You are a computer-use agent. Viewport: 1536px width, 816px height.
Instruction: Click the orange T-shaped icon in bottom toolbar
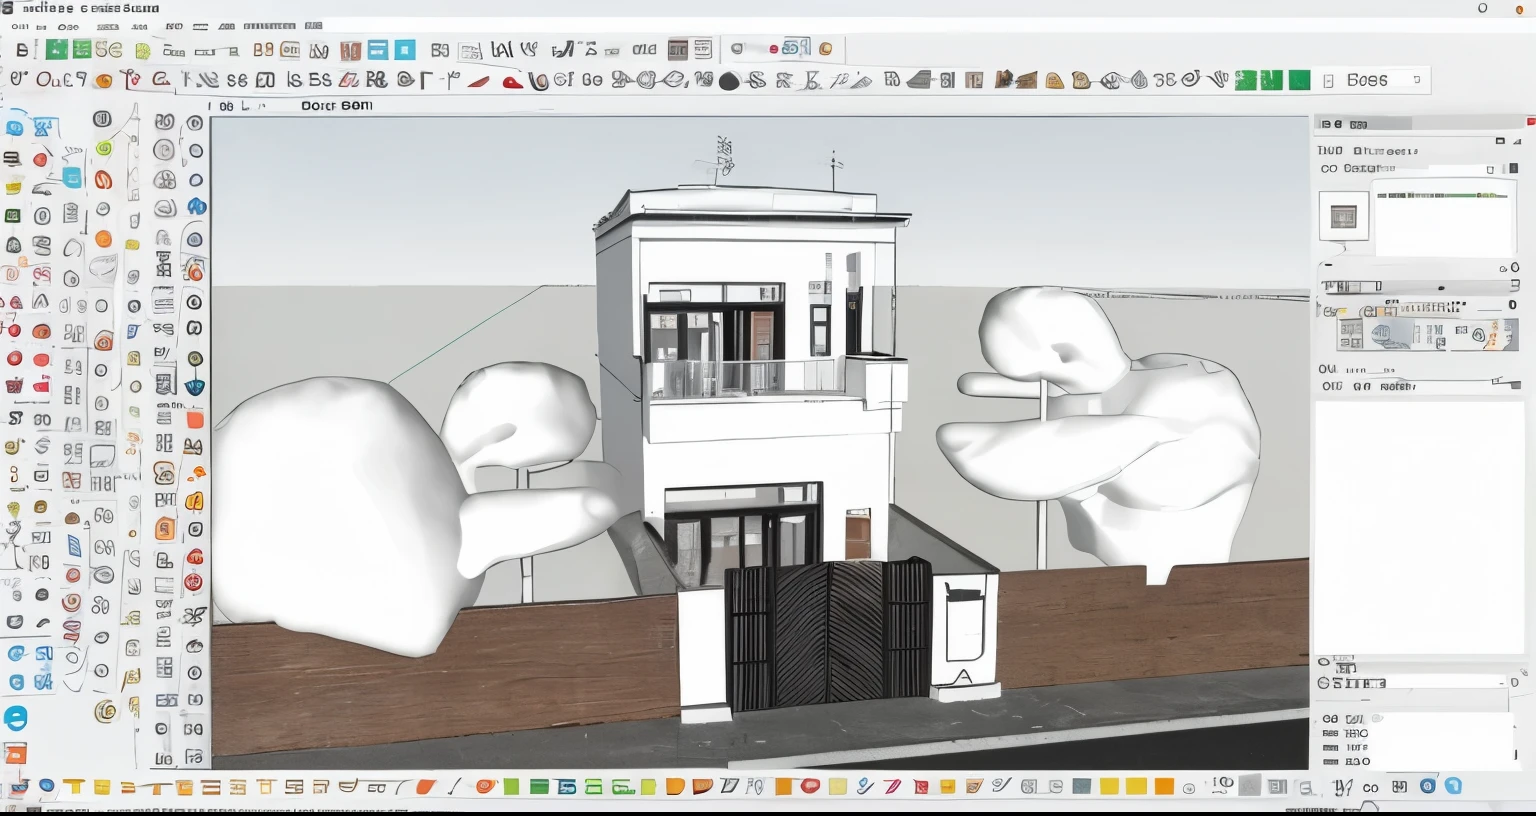pos(74,787)
